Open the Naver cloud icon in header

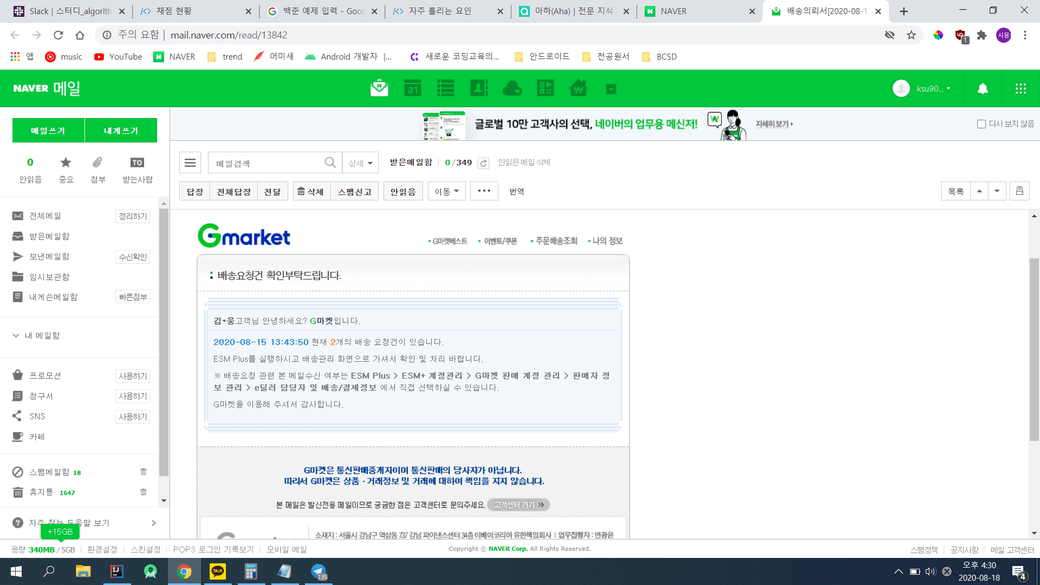(512, 89)
